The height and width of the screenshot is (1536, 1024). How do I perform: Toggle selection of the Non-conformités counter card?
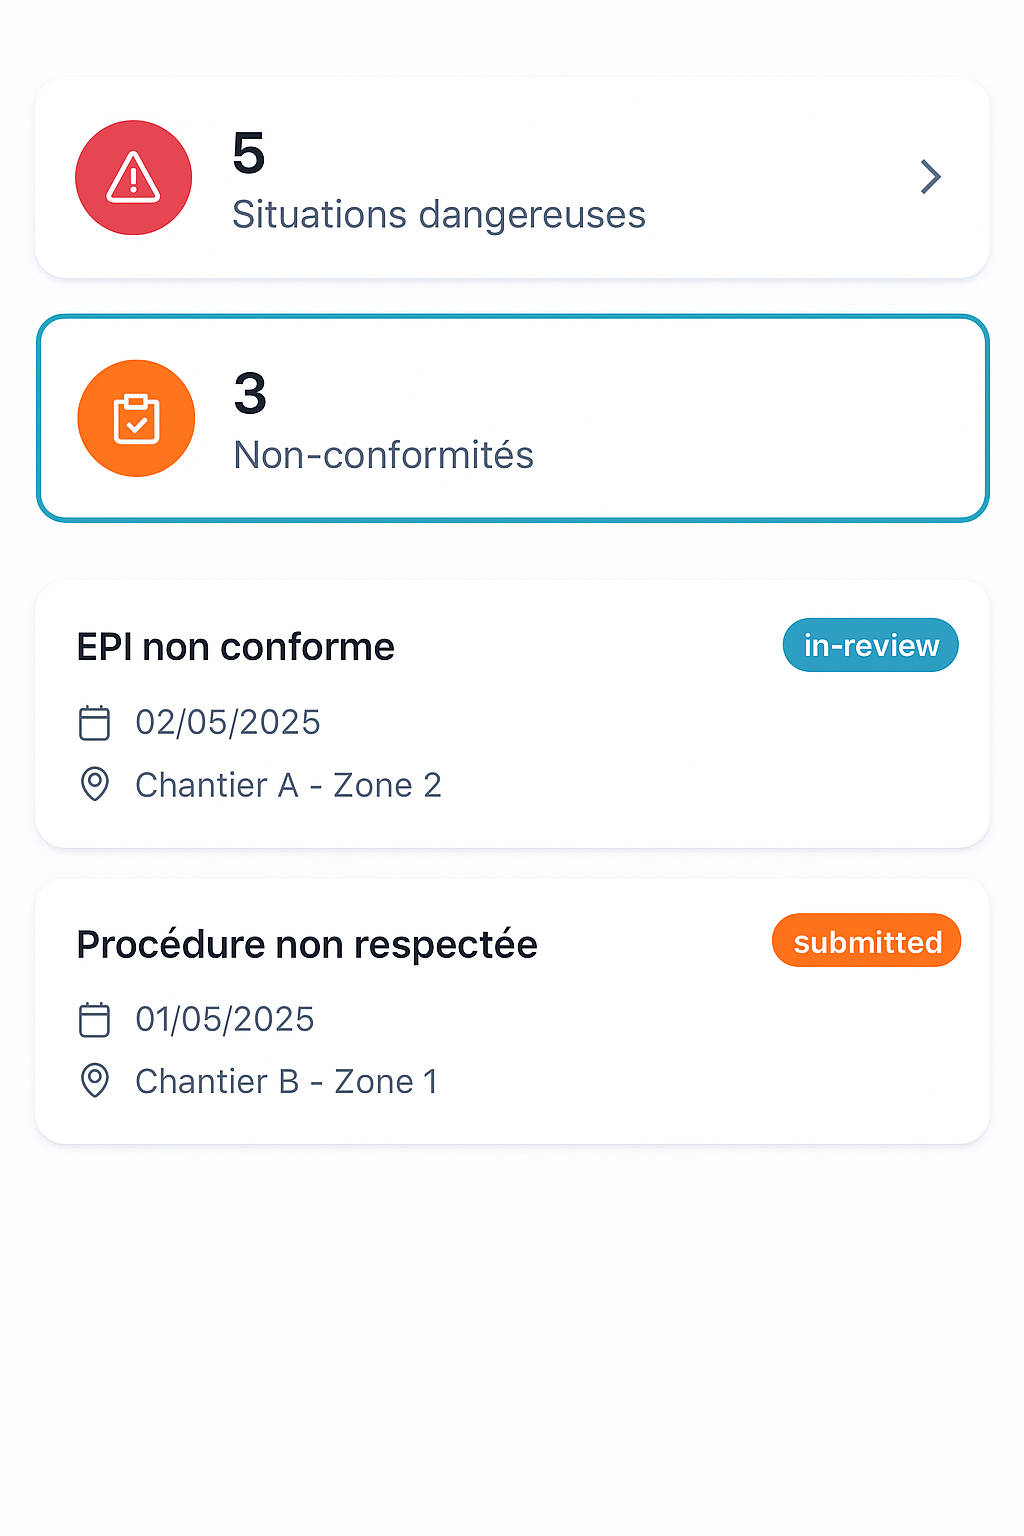click(512, 419)
